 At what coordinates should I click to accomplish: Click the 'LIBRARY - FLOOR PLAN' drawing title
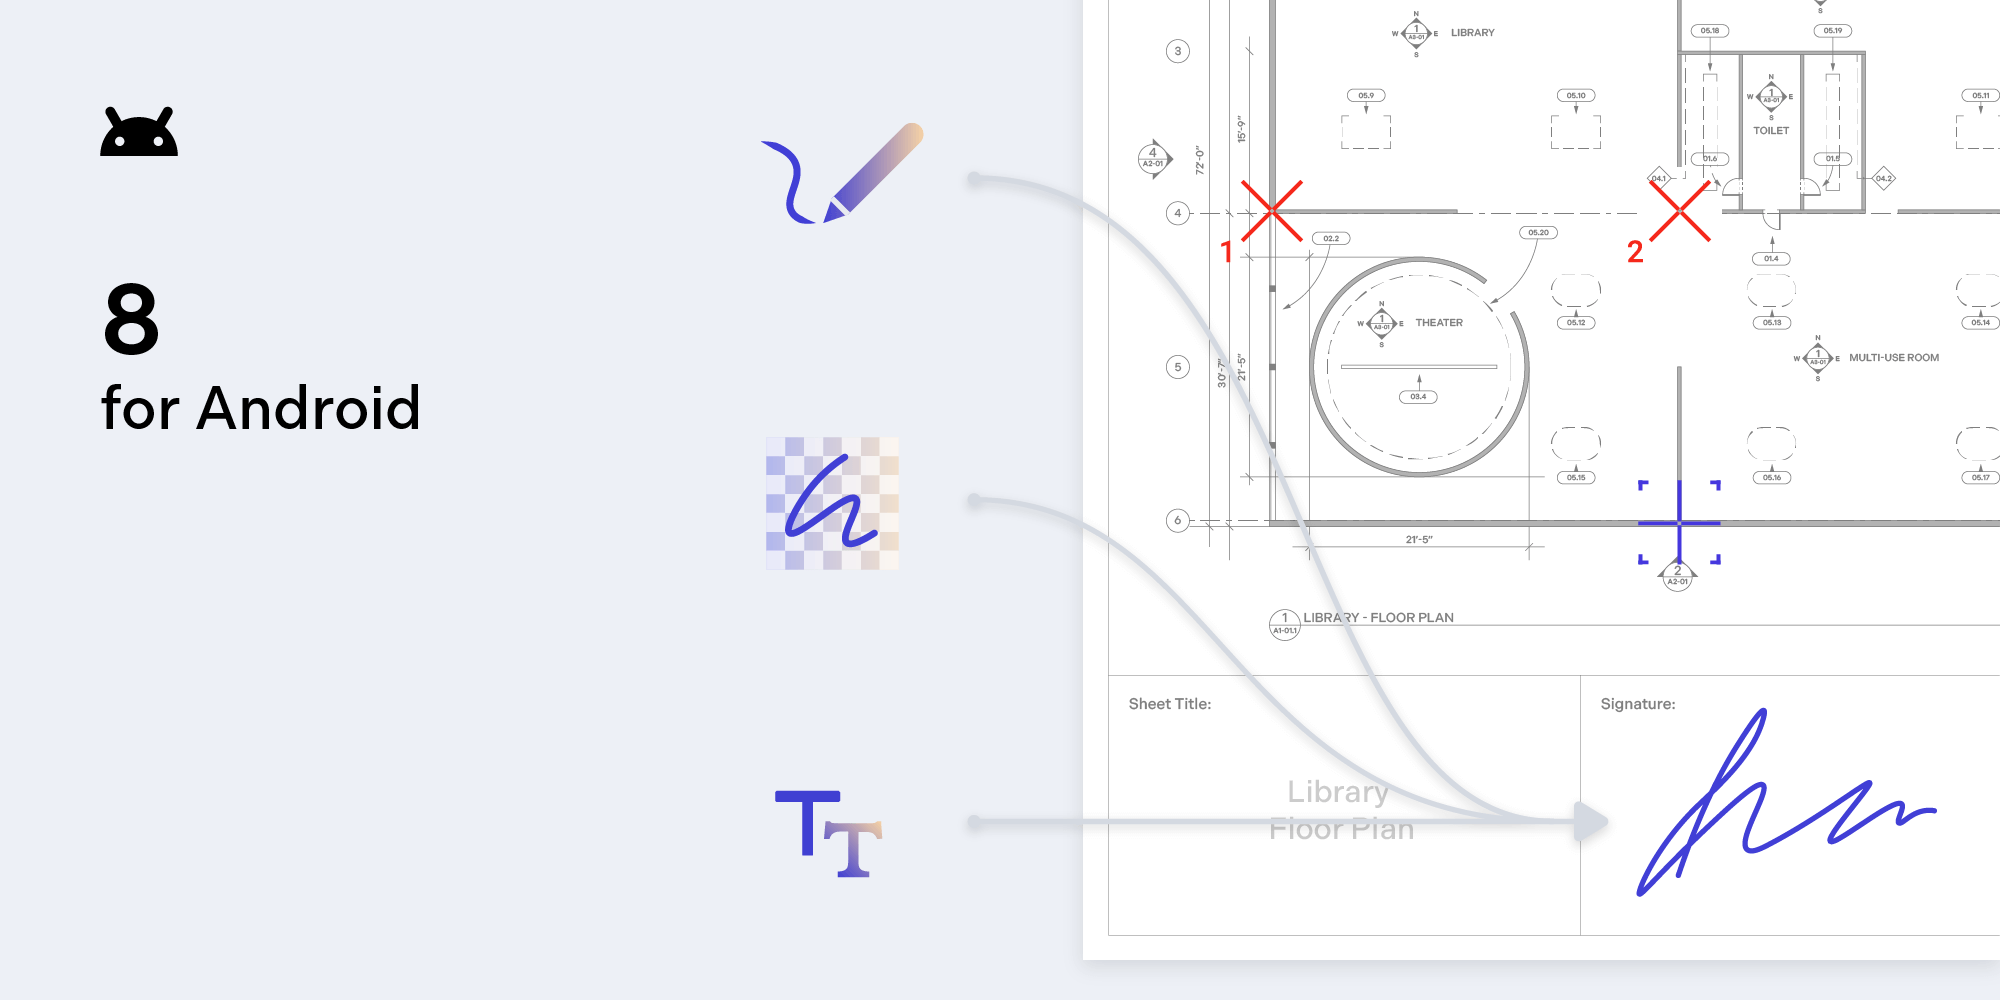tap(1378, 618)
